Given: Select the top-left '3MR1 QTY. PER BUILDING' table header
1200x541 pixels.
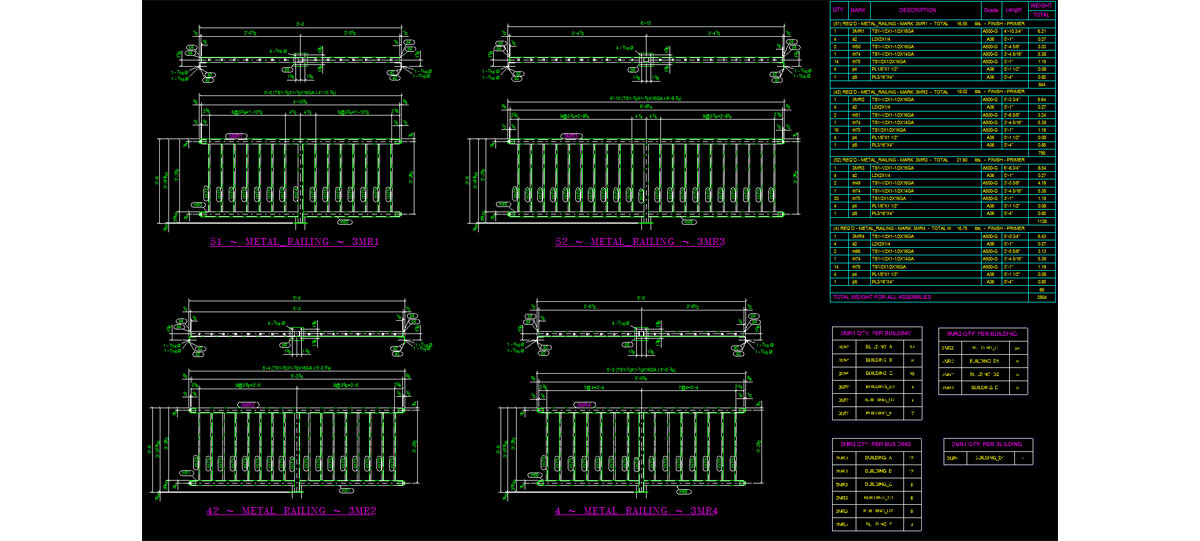Looking at the screenshot, I should click(875, 333).
